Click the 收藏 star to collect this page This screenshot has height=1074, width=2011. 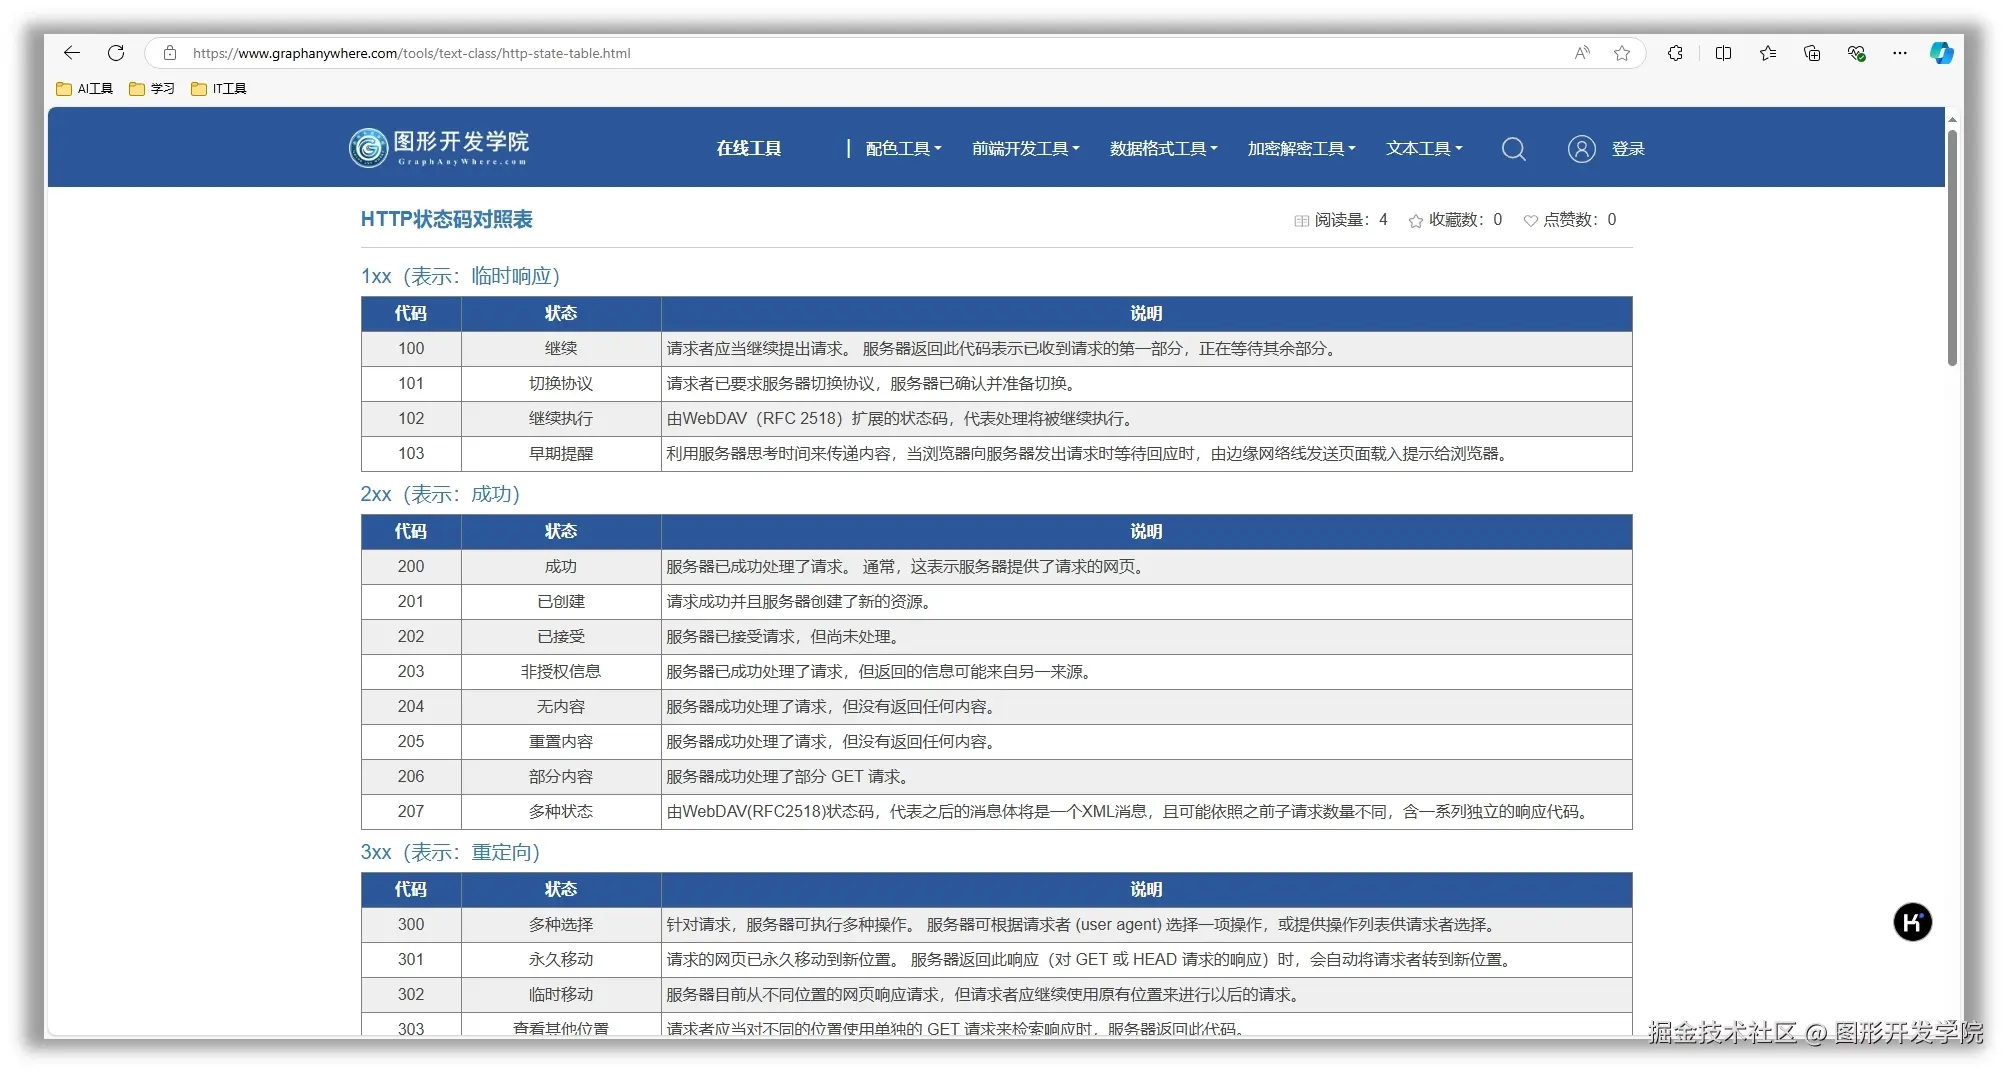pyautogui.click(x=1415, y=220)
